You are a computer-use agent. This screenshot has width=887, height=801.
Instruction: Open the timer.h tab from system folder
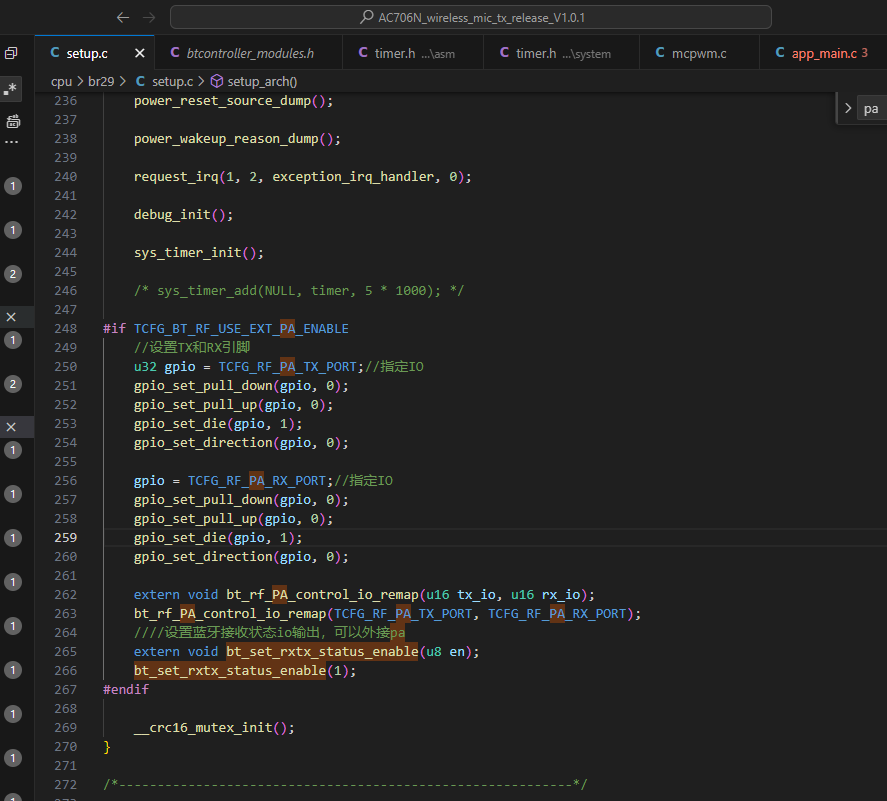[561, 53]
